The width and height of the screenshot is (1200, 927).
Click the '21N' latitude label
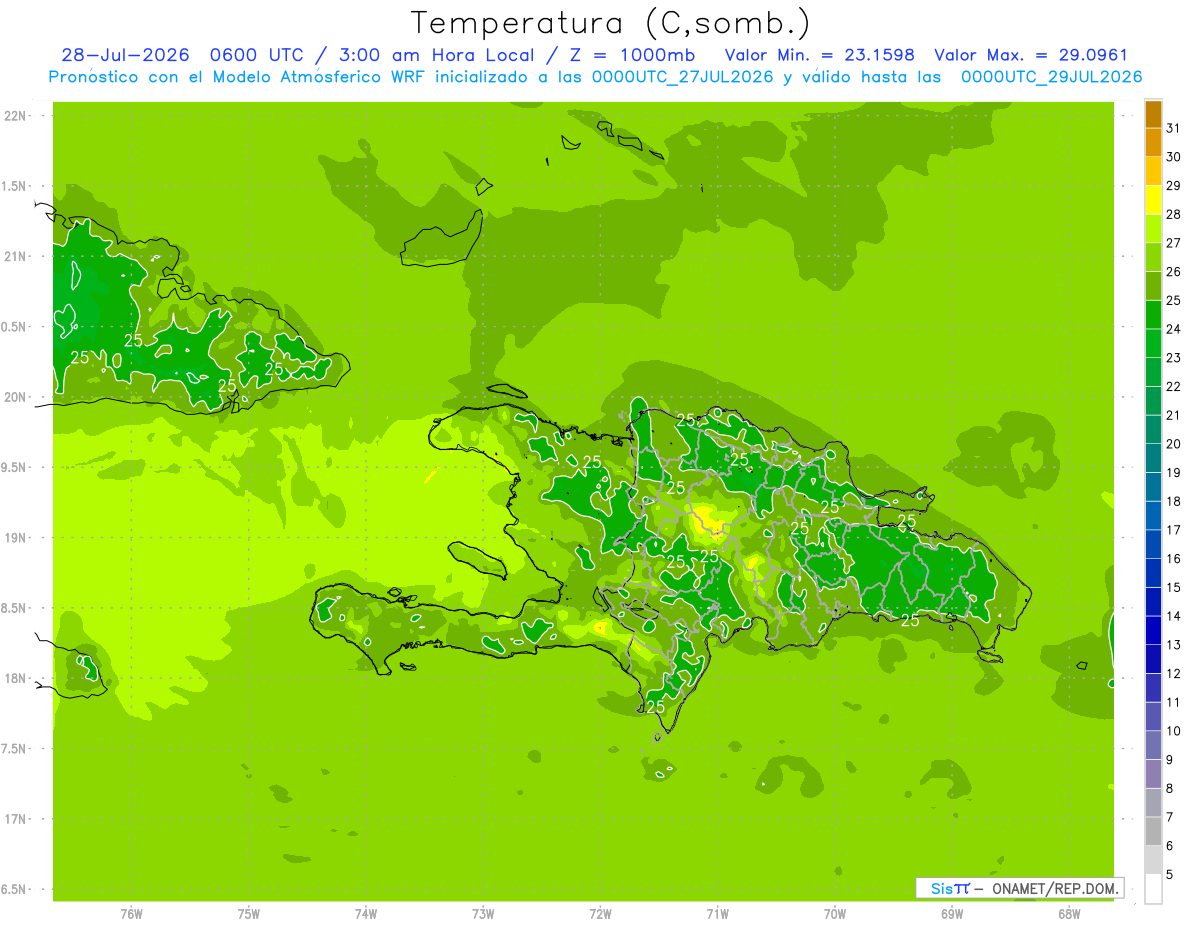[x=14, y=256]
